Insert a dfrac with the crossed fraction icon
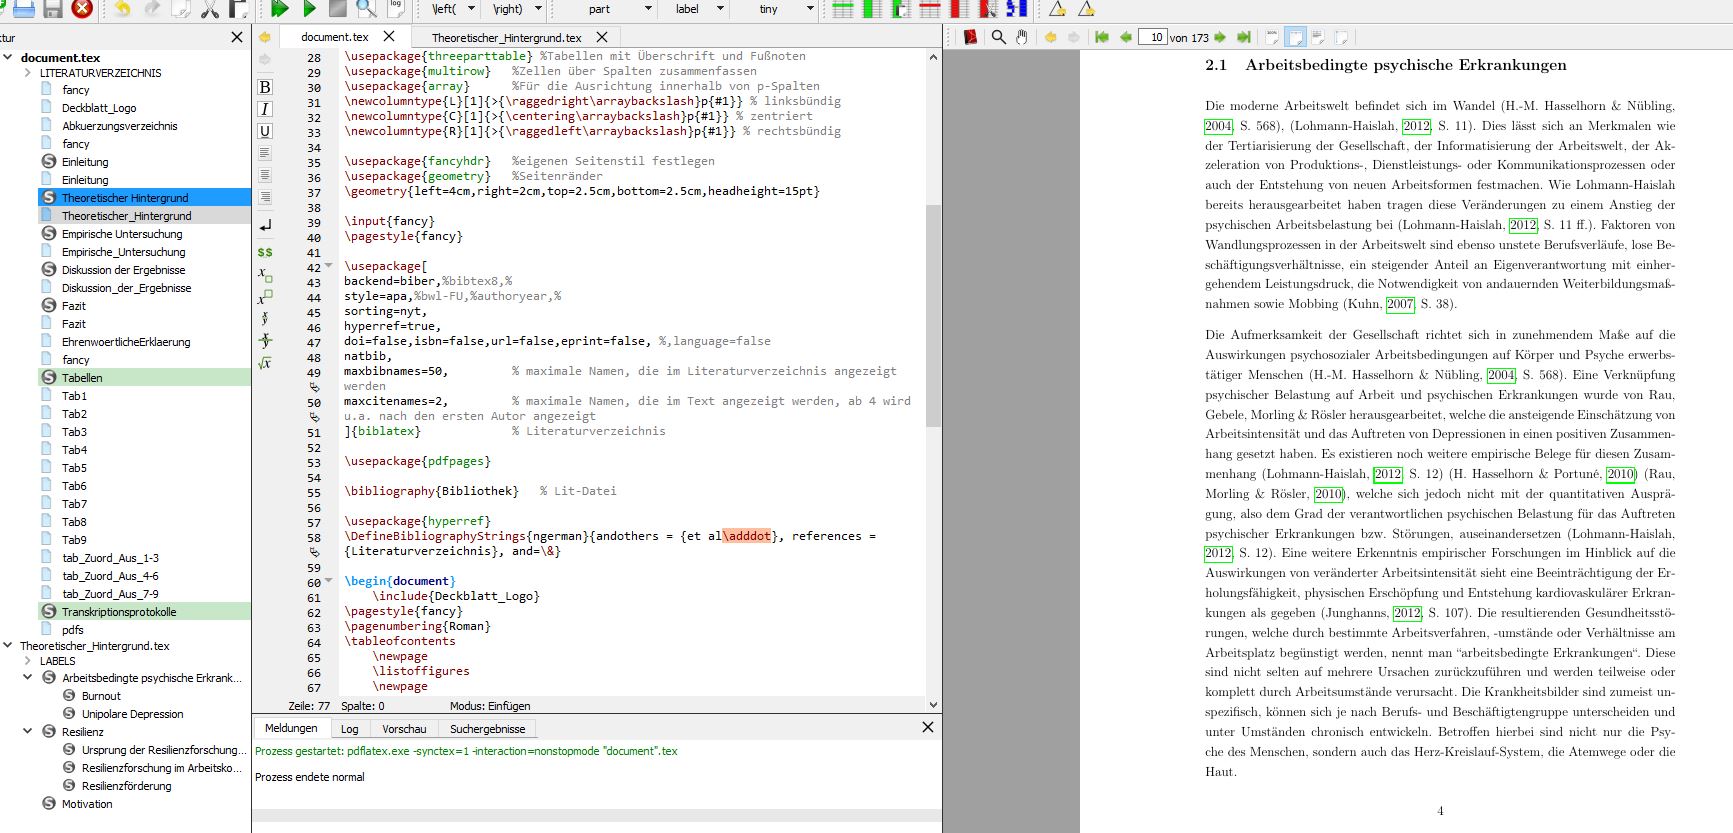The image size is (1733, 833). (265, 341)
